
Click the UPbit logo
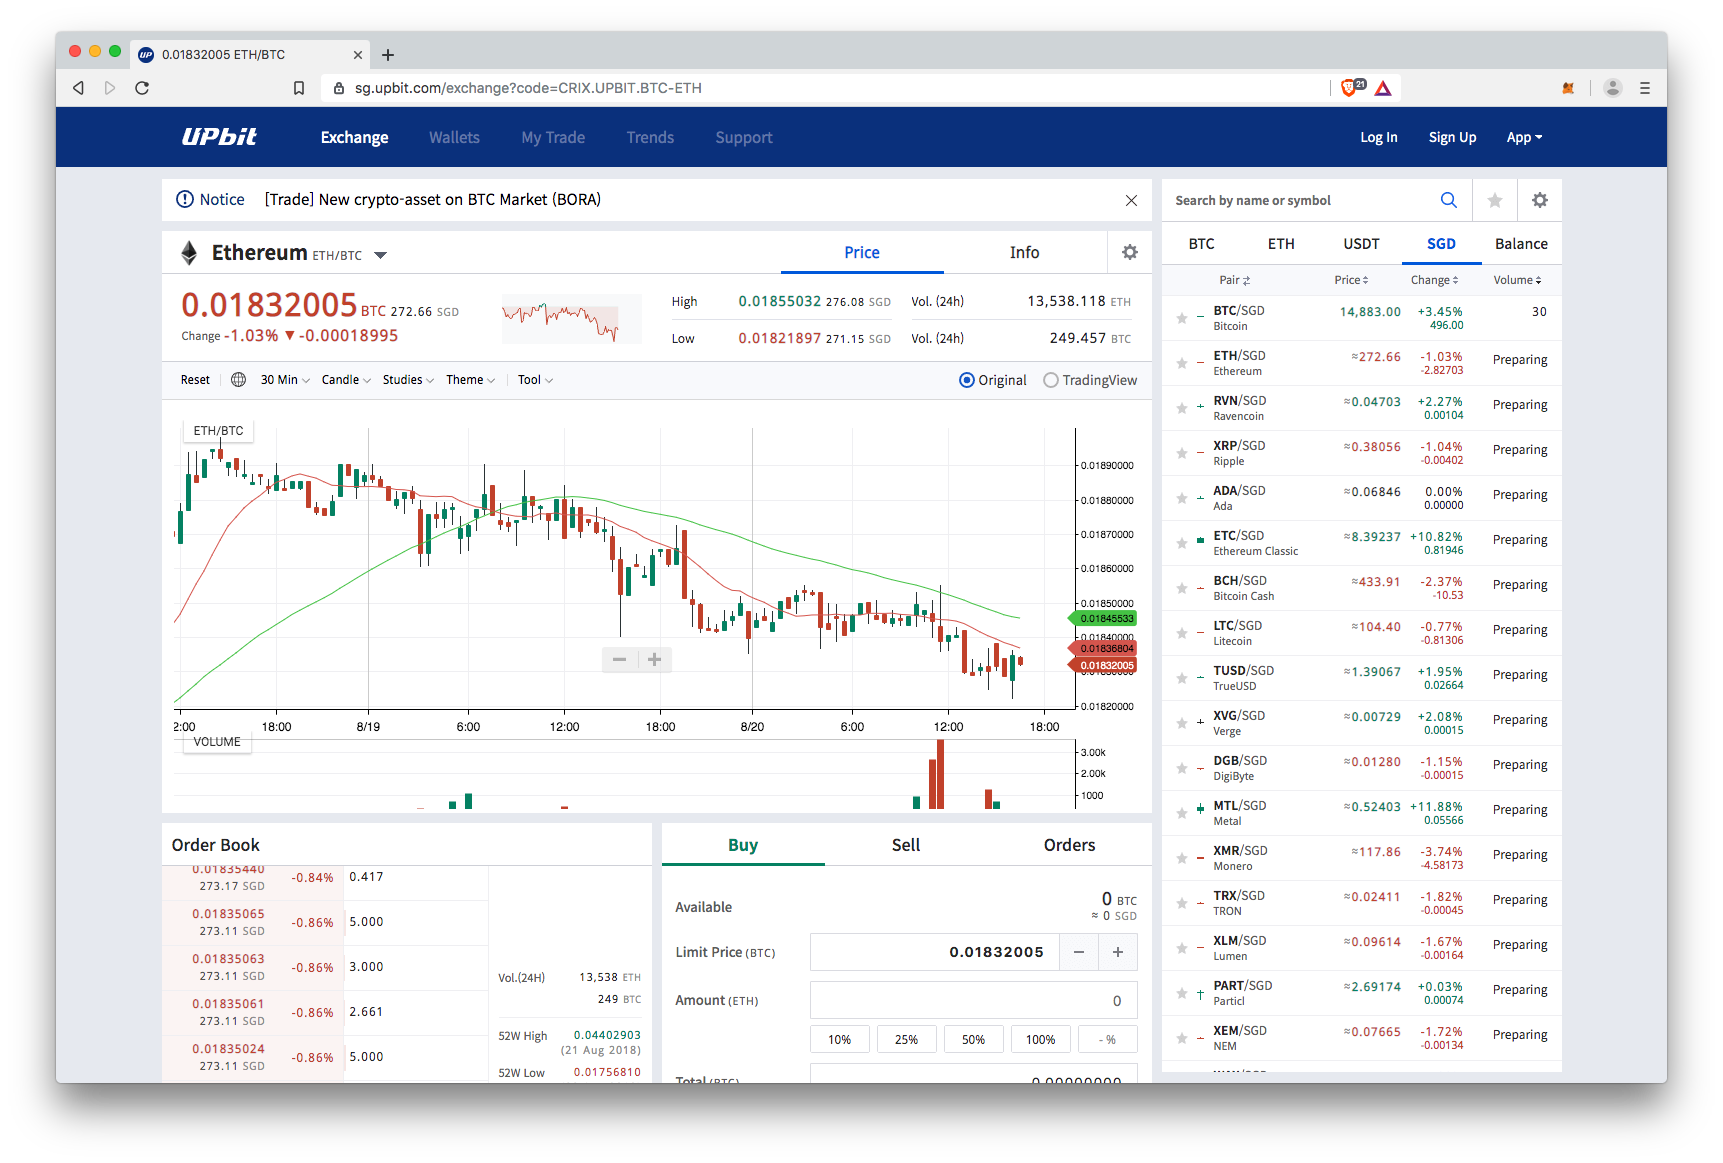point(219,137)
